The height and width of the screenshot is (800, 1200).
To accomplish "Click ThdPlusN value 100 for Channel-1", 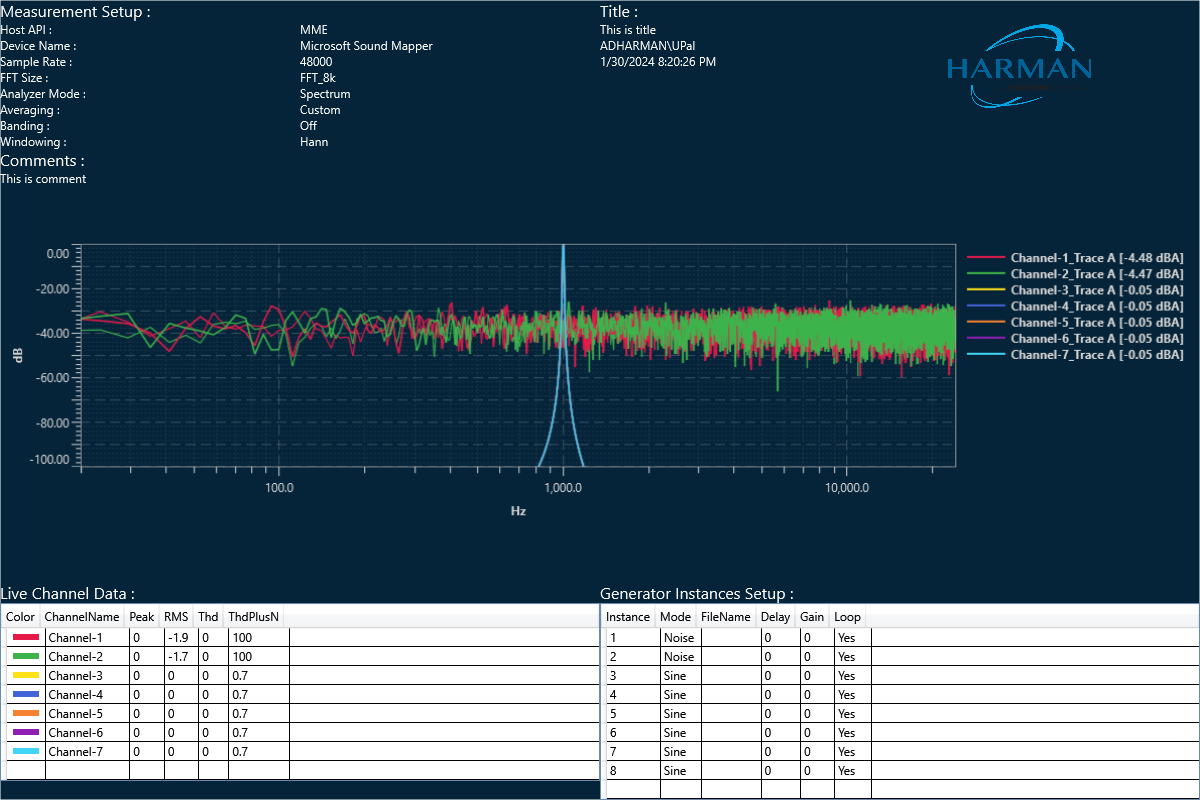I will [x=258, y=637].
